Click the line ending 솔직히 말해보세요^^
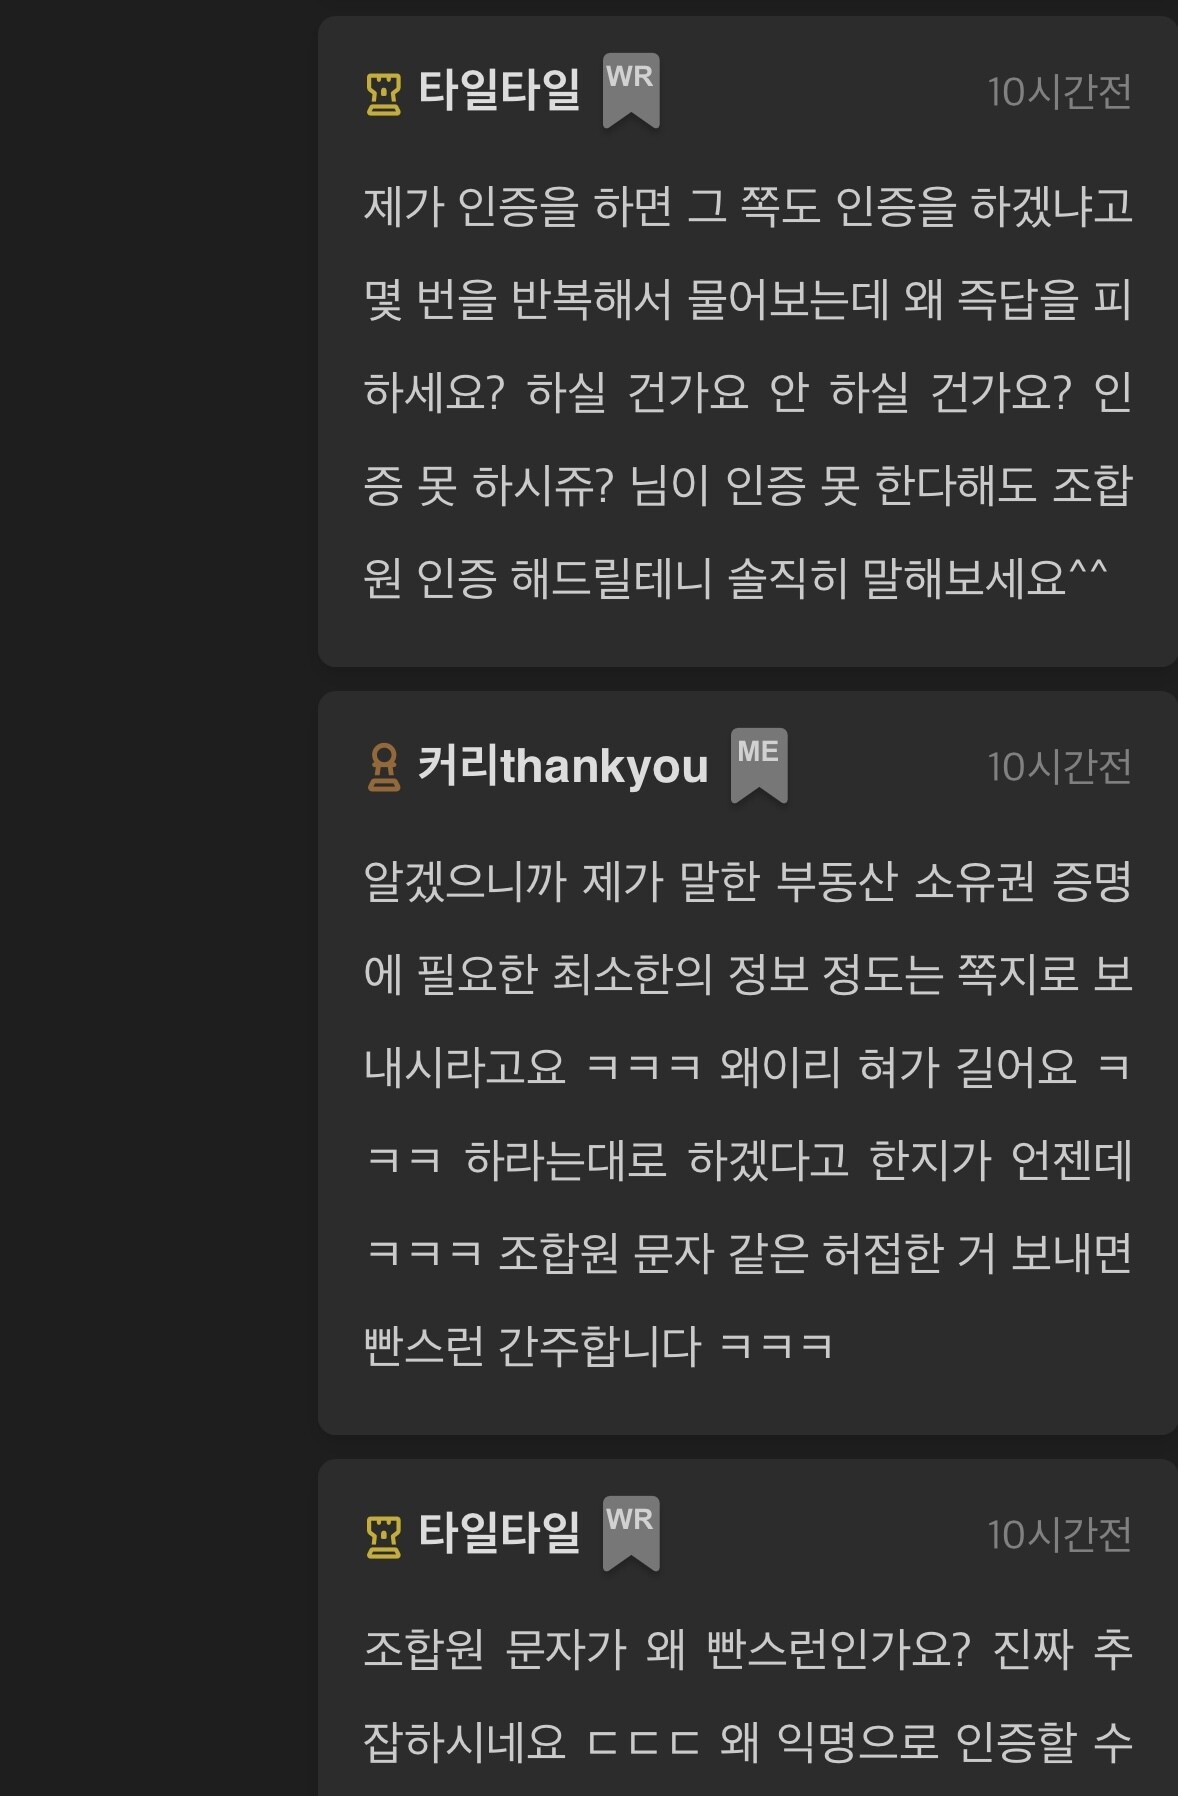Image resolution: width=1178 pixels, height=1796 pixels. [x=735, y=579]
